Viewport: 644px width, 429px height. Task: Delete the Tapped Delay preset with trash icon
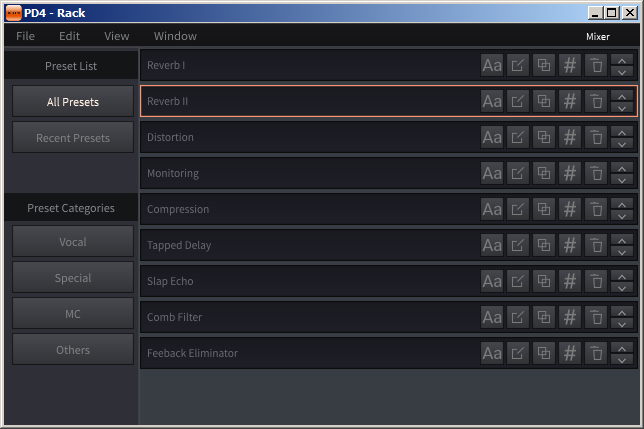(596, 245)
